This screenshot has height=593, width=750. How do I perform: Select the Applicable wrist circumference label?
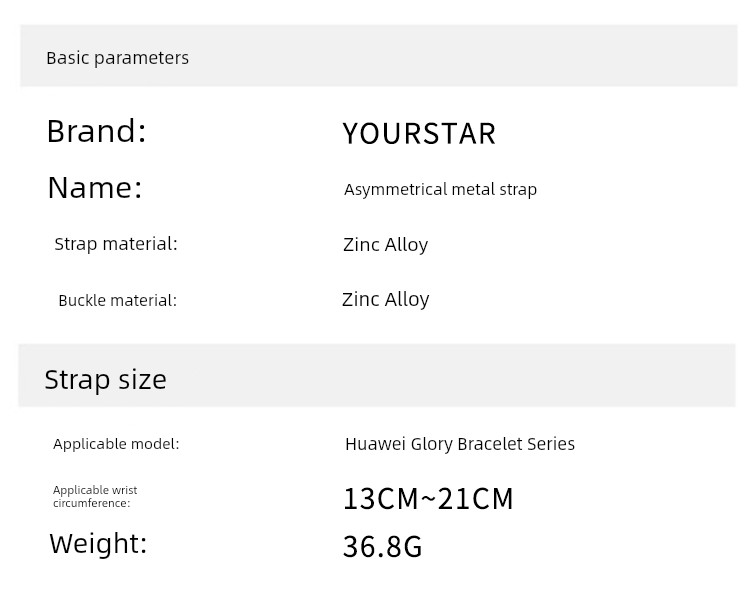(95, 496)
